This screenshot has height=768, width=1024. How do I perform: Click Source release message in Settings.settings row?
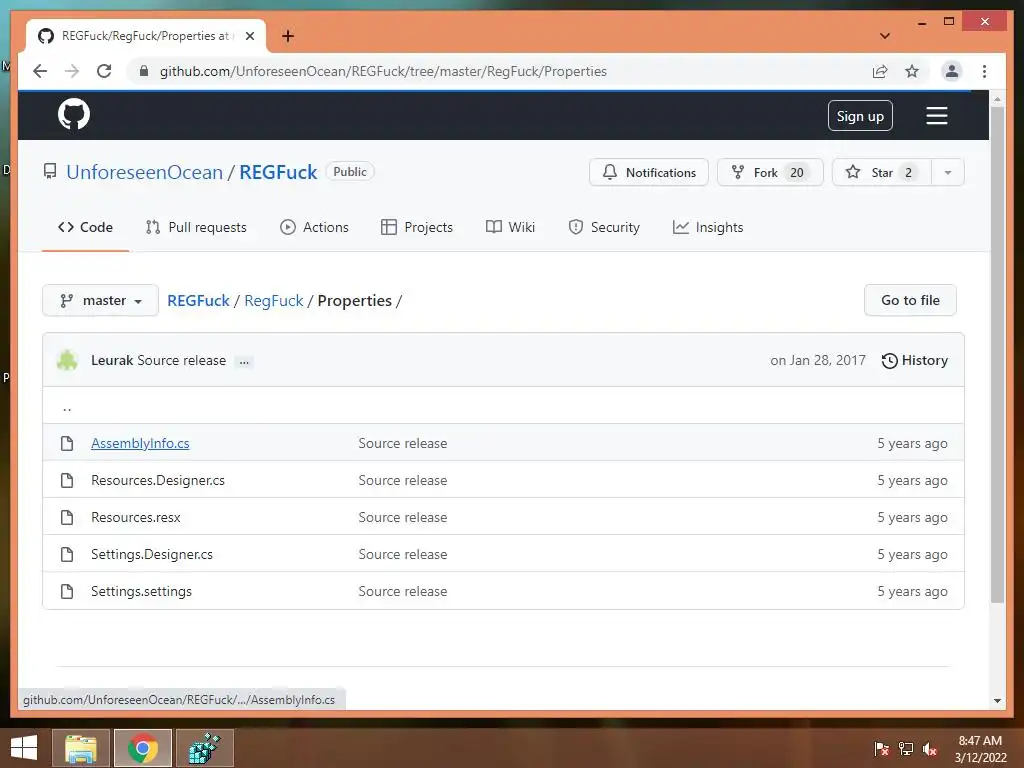pos(403,592)
